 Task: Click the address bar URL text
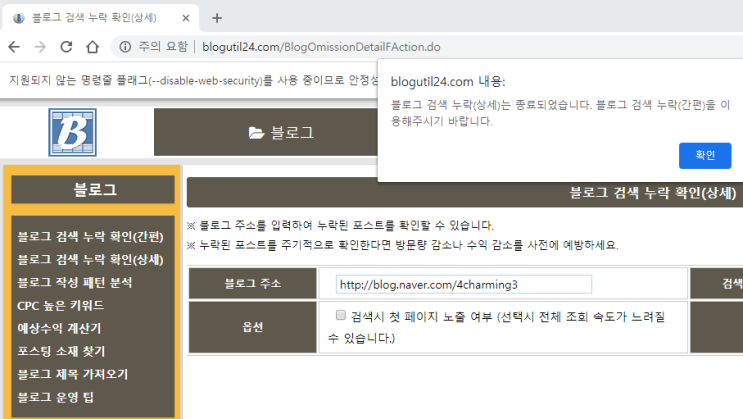tap(321, 47)
